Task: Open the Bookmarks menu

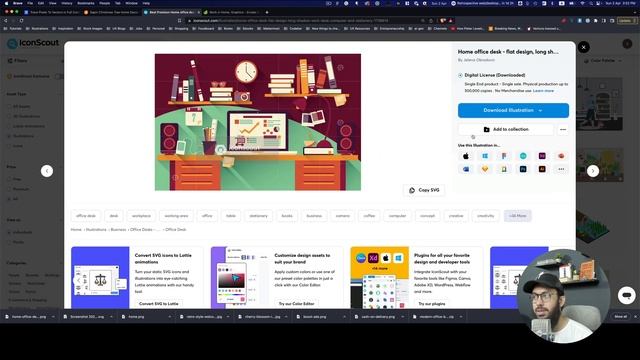Action: pos(86,3)
